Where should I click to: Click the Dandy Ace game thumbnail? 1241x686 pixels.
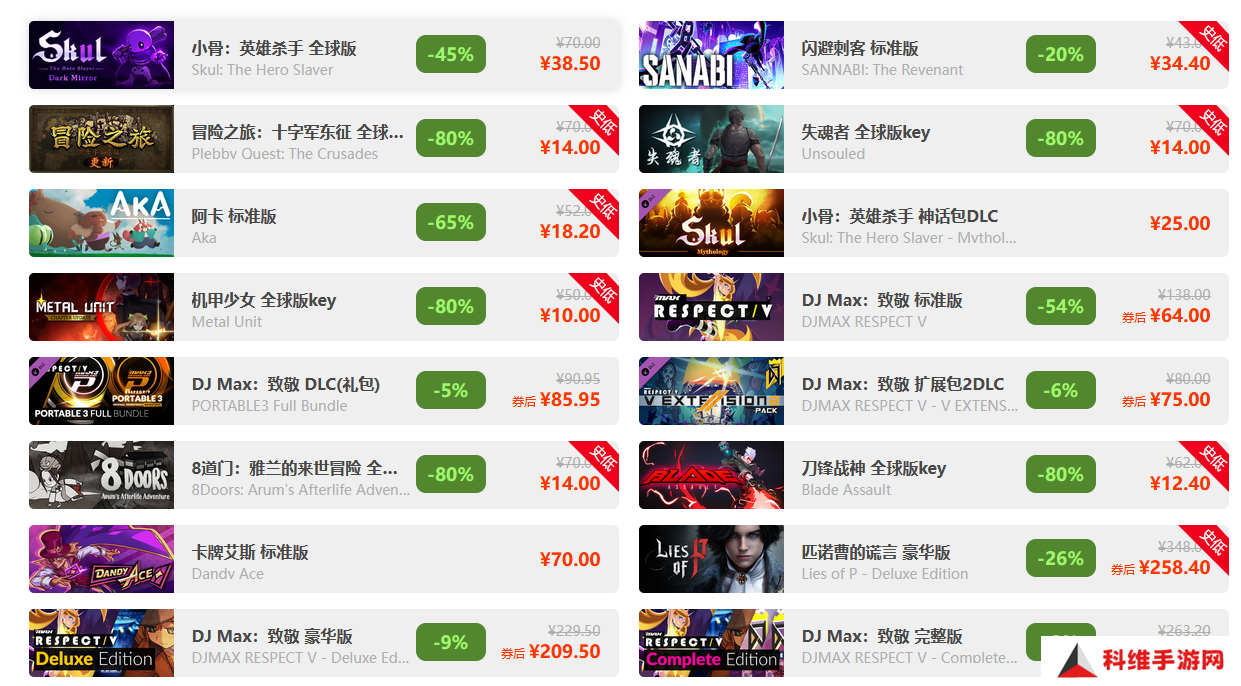coord(101,559)
